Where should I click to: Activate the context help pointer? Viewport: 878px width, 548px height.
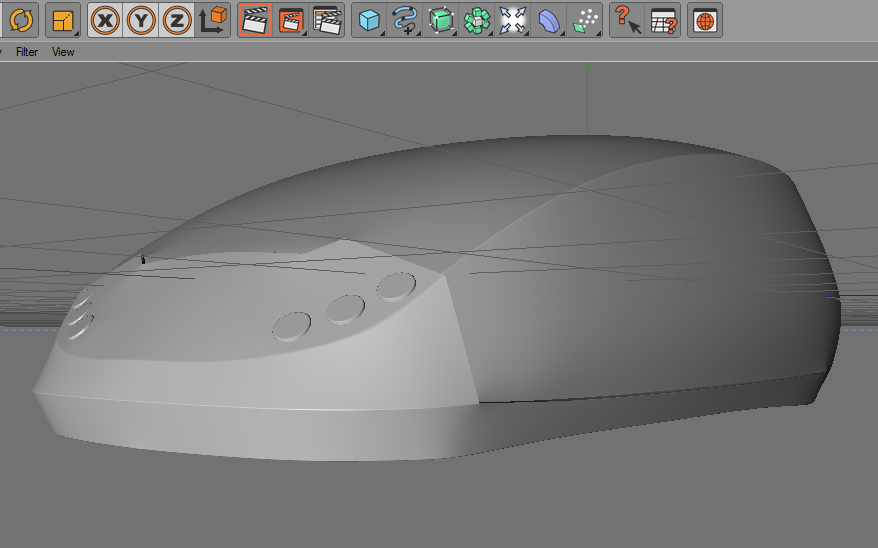coord(627,20)
